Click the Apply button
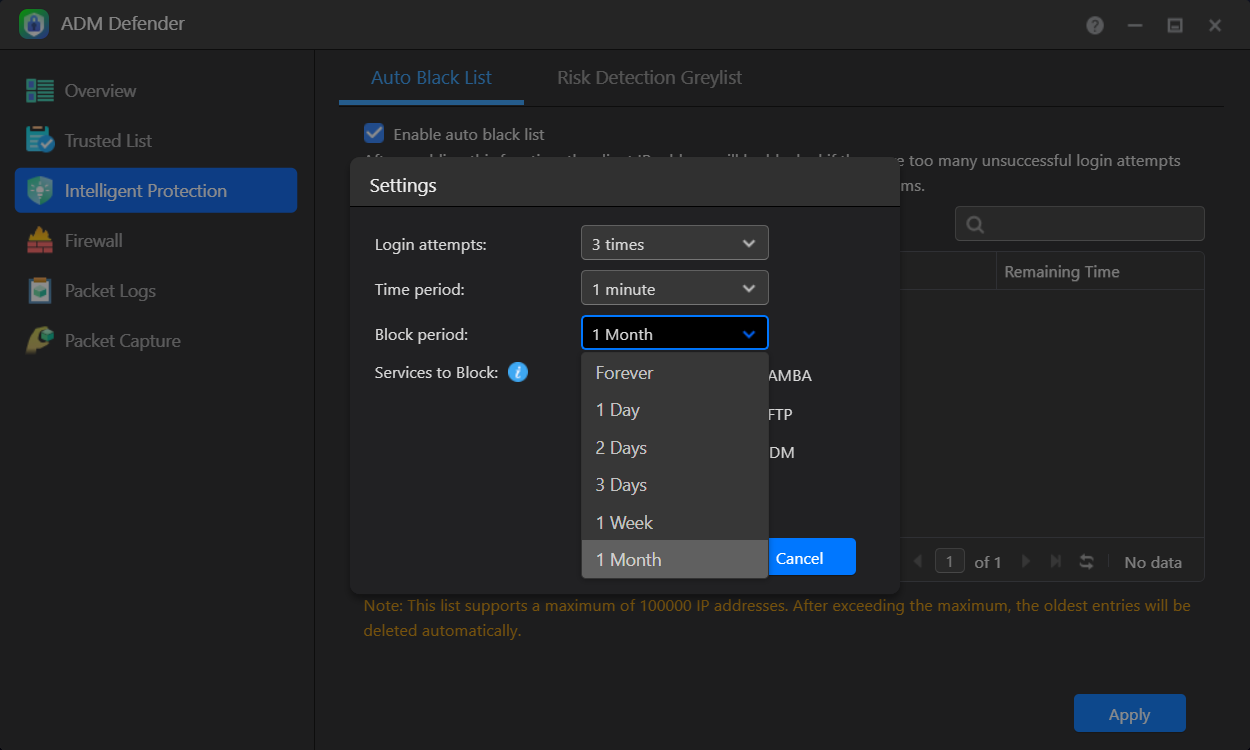1250x750 pixels. tap(1130, 714)
